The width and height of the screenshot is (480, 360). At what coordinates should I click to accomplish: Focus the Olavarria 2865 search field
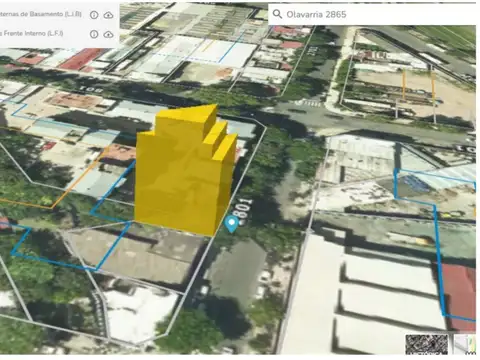pyautogui.click(x=372, y=14)
